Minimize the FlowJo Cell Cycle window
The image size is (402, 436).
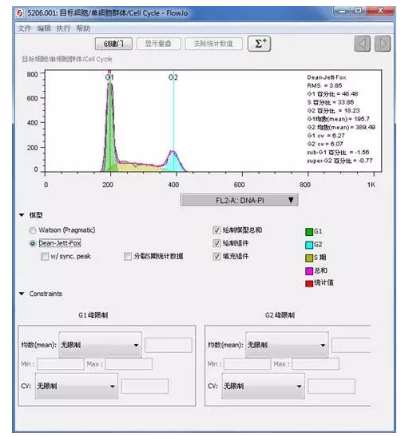click(x=341, y=11)
